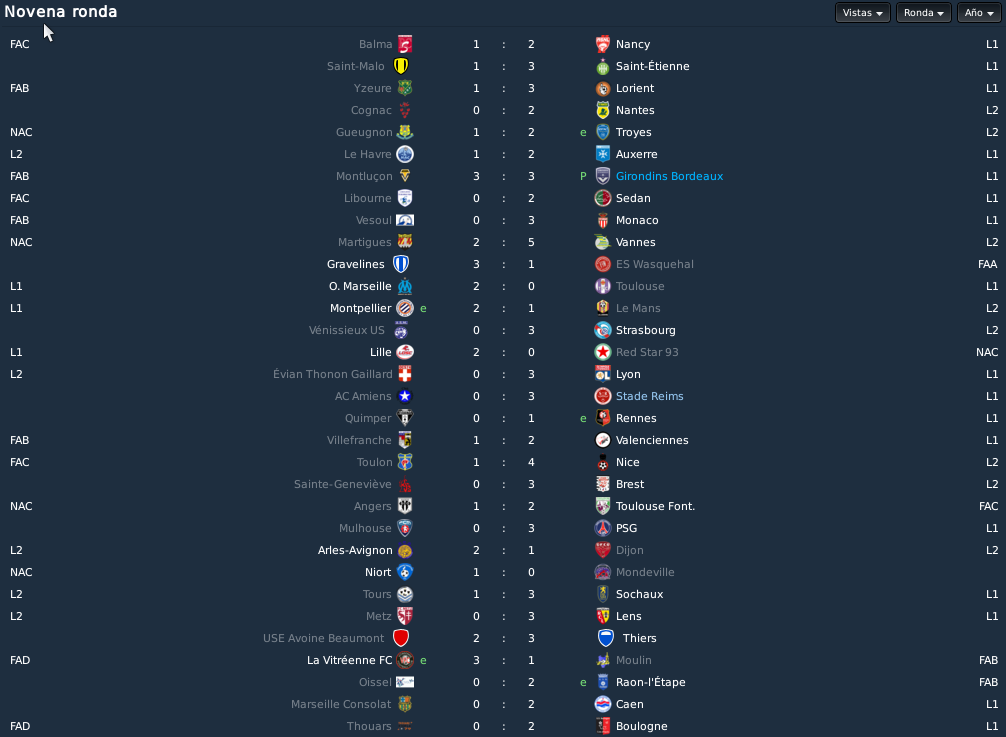The image size is (1006, 737).
Task: Click the Rennes club crest
Action: point(602,418)
